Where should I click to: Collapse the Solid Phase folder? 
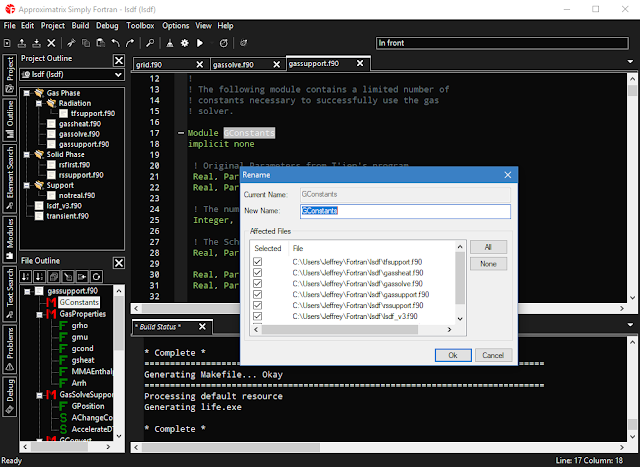coord(27,154)
